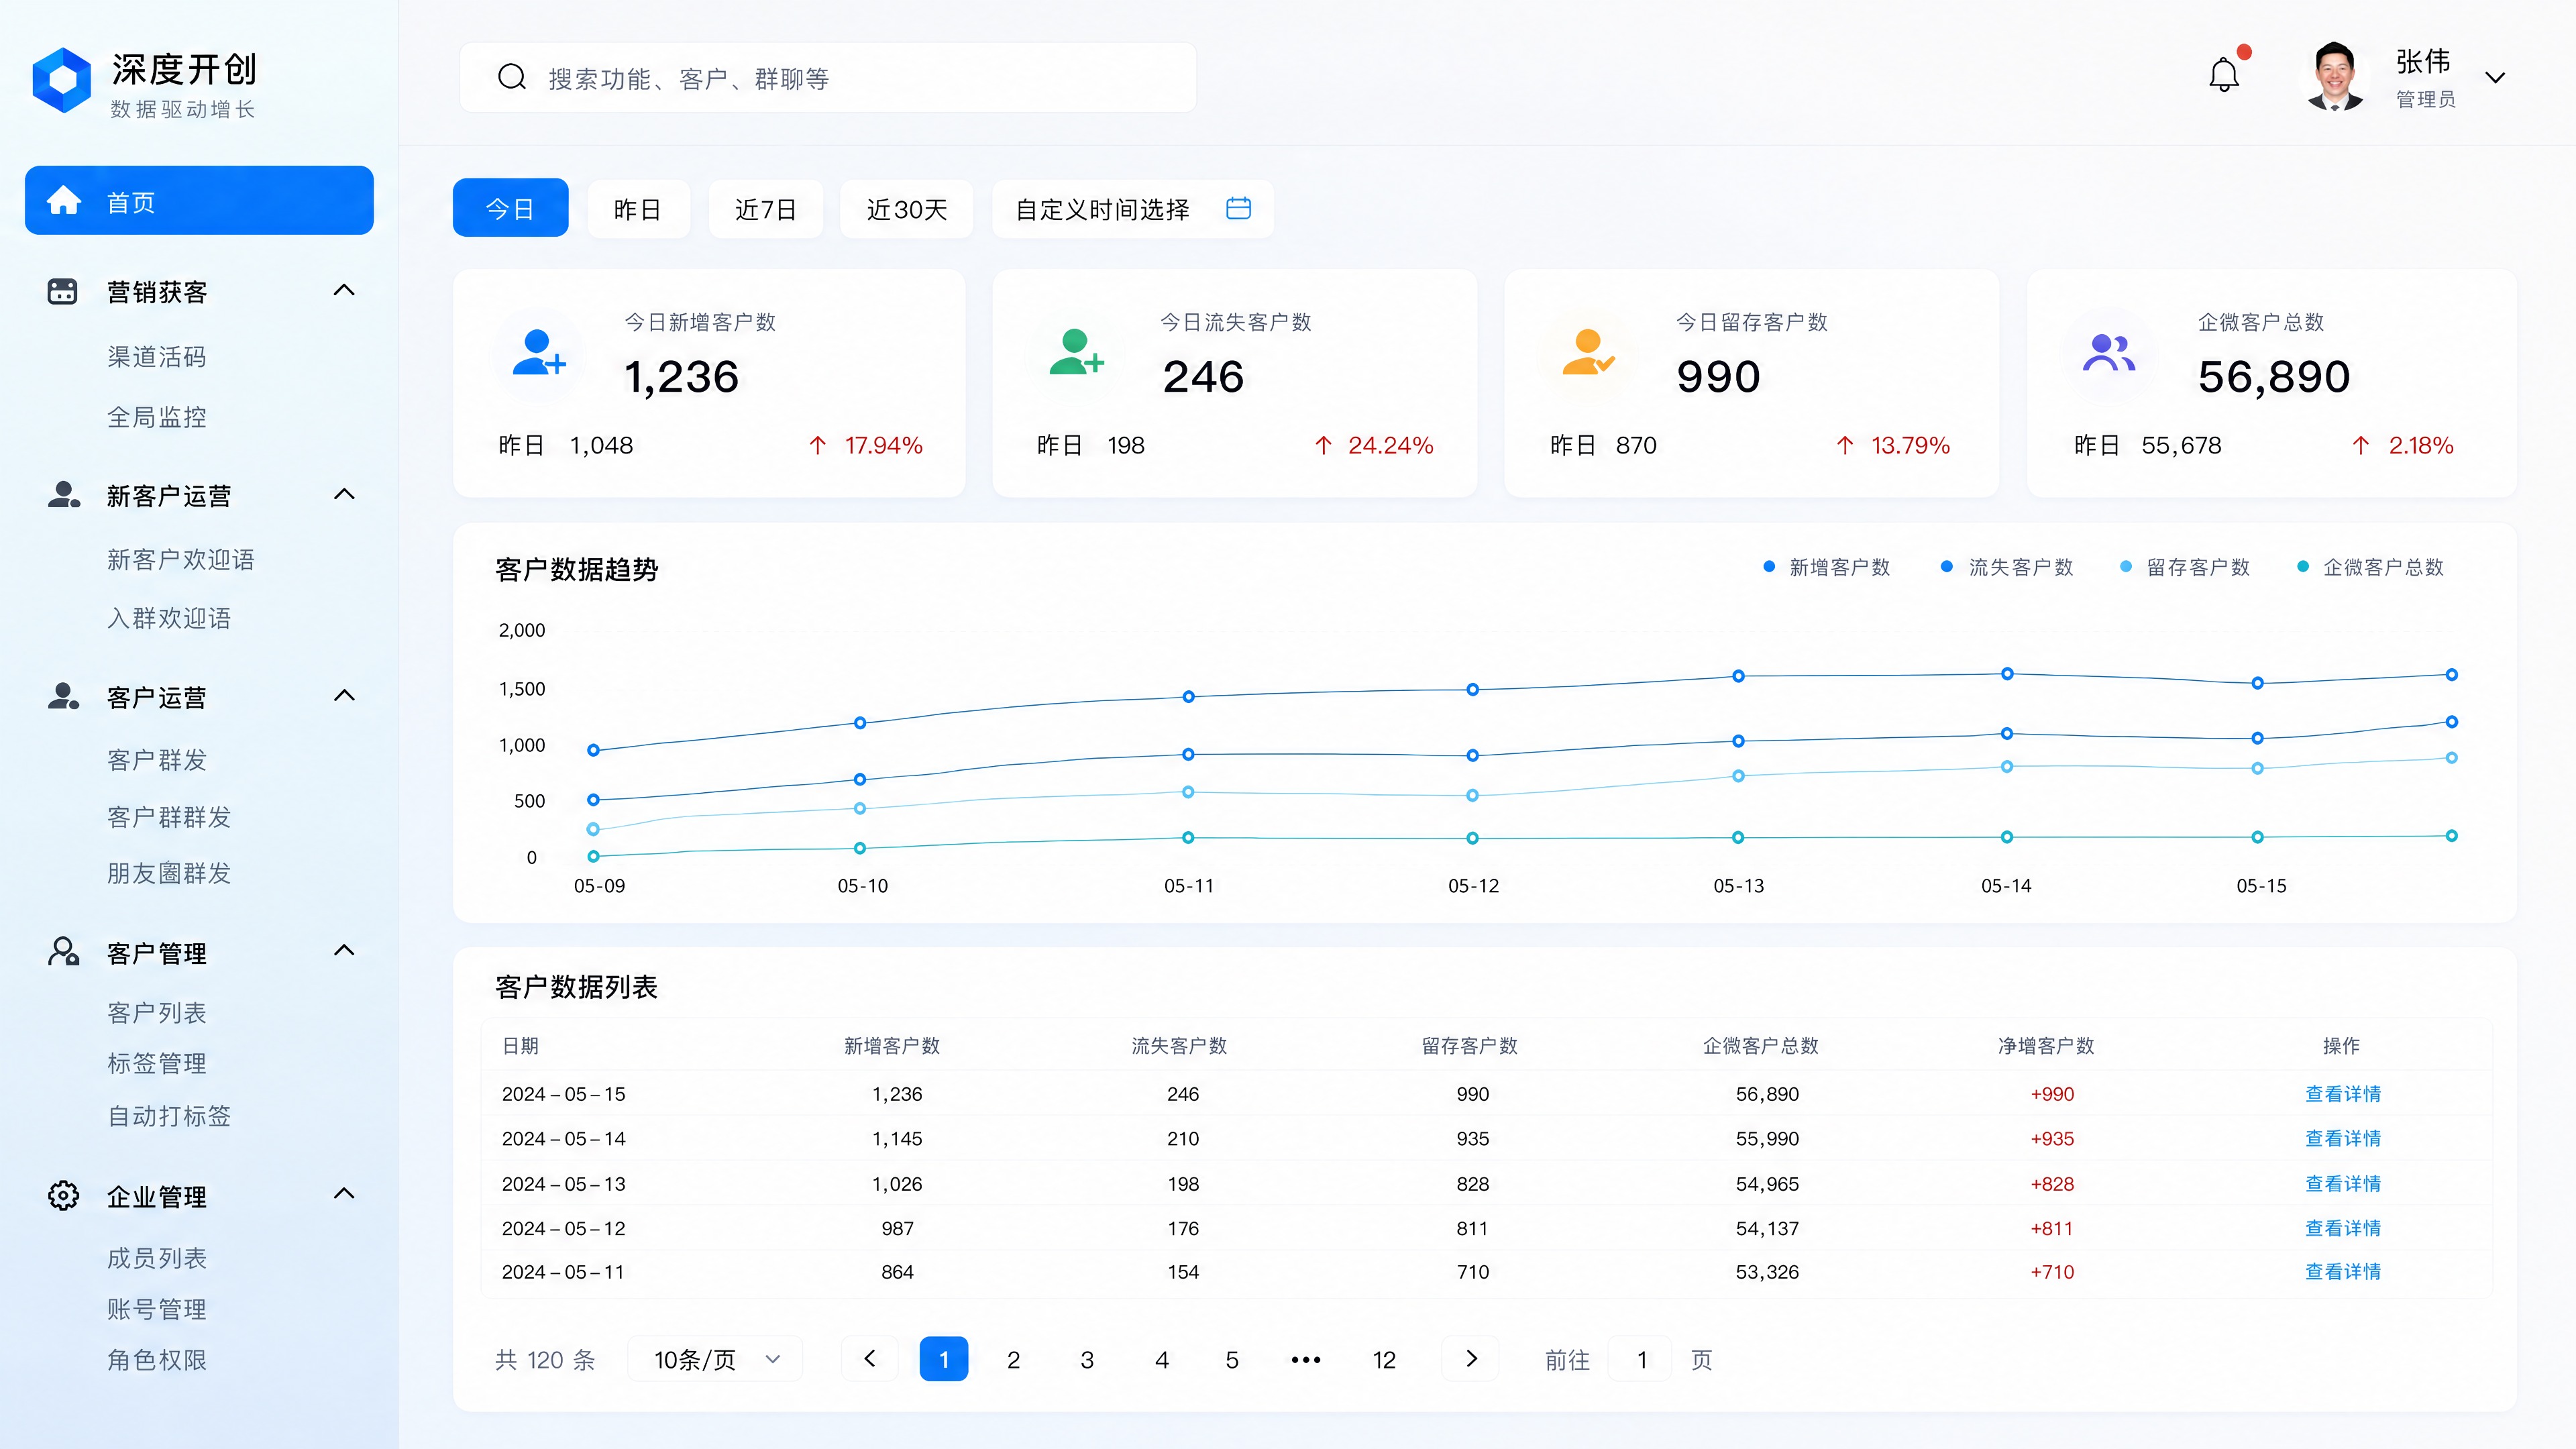Click the 营销获客 sidebar icon
The height and width of the screenshot is (1449, 2576).
(62, 291)
